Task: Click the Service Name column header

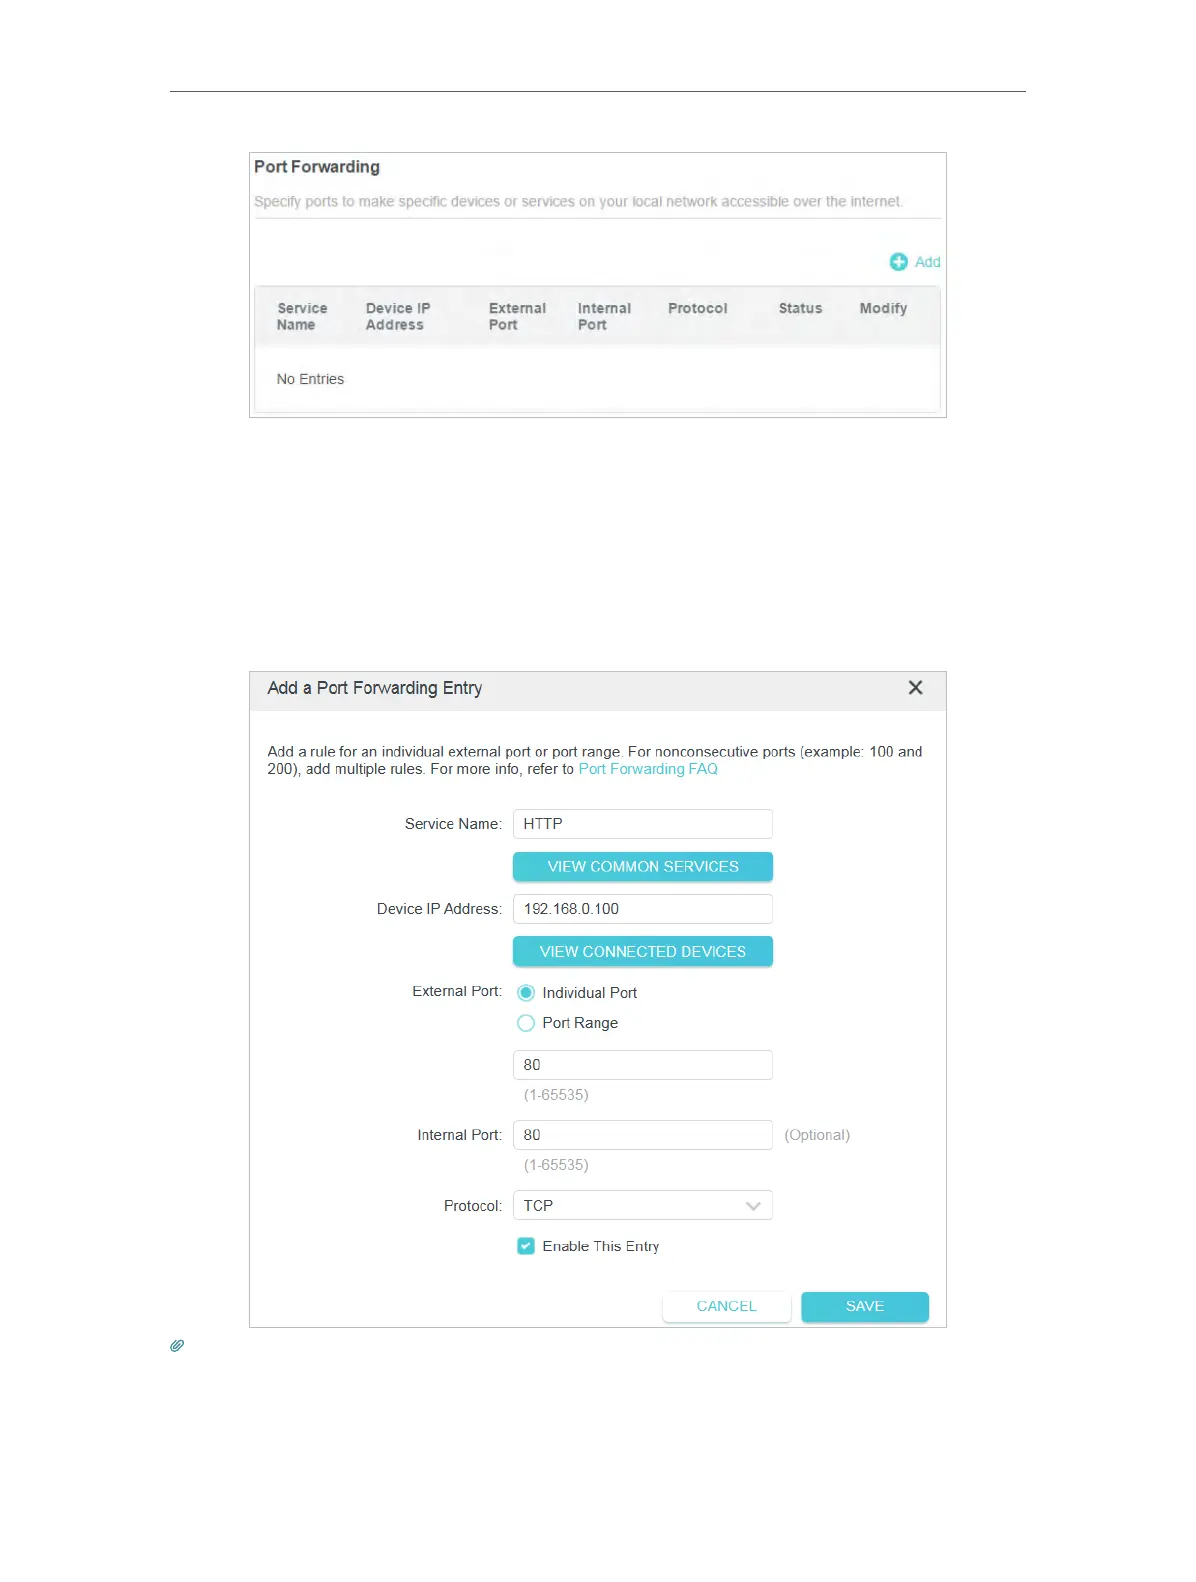Action: pyautogui.click(x=301, y=316)
